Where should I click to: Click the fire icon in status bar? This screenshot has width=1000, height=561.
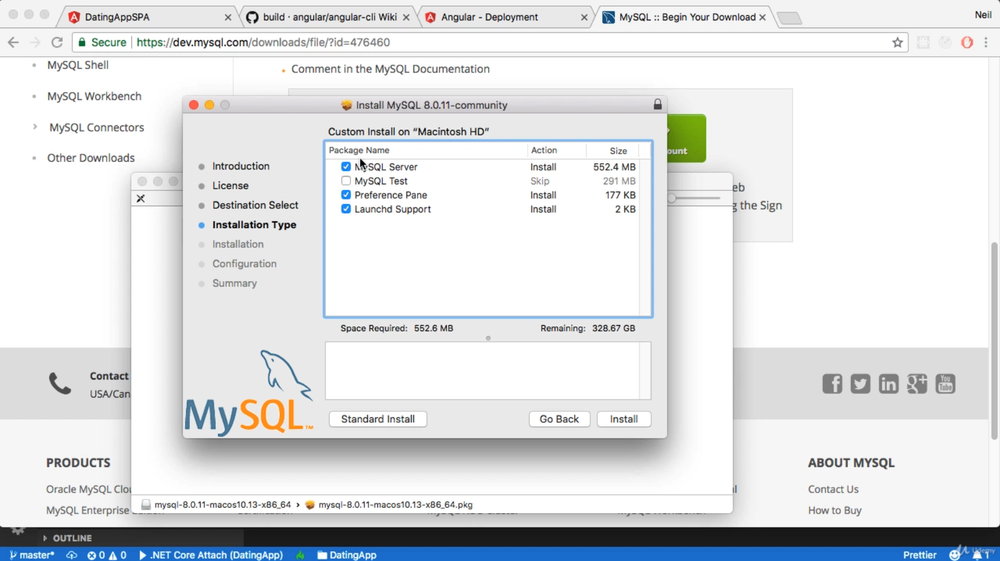[x=300, y=555]
